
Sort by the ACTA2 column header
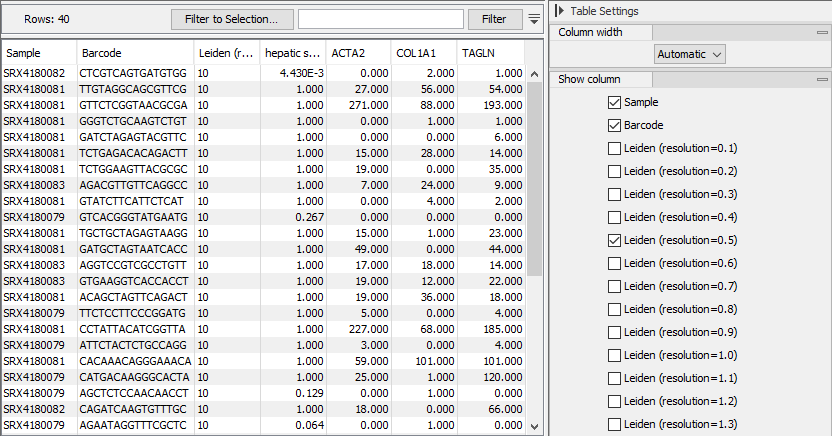[x=358, y=53]
